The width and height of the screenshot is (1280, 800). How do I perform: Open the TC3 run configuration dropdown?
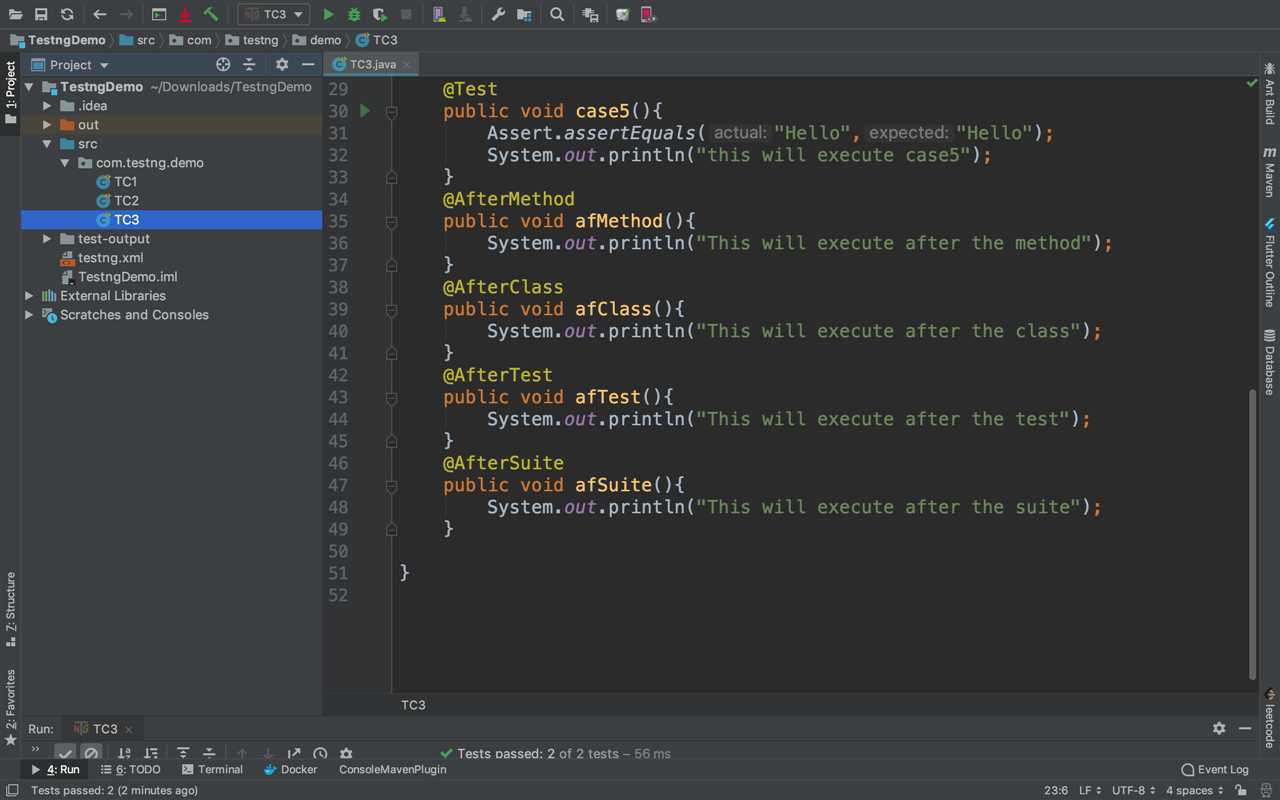click(x=273, y=14)
